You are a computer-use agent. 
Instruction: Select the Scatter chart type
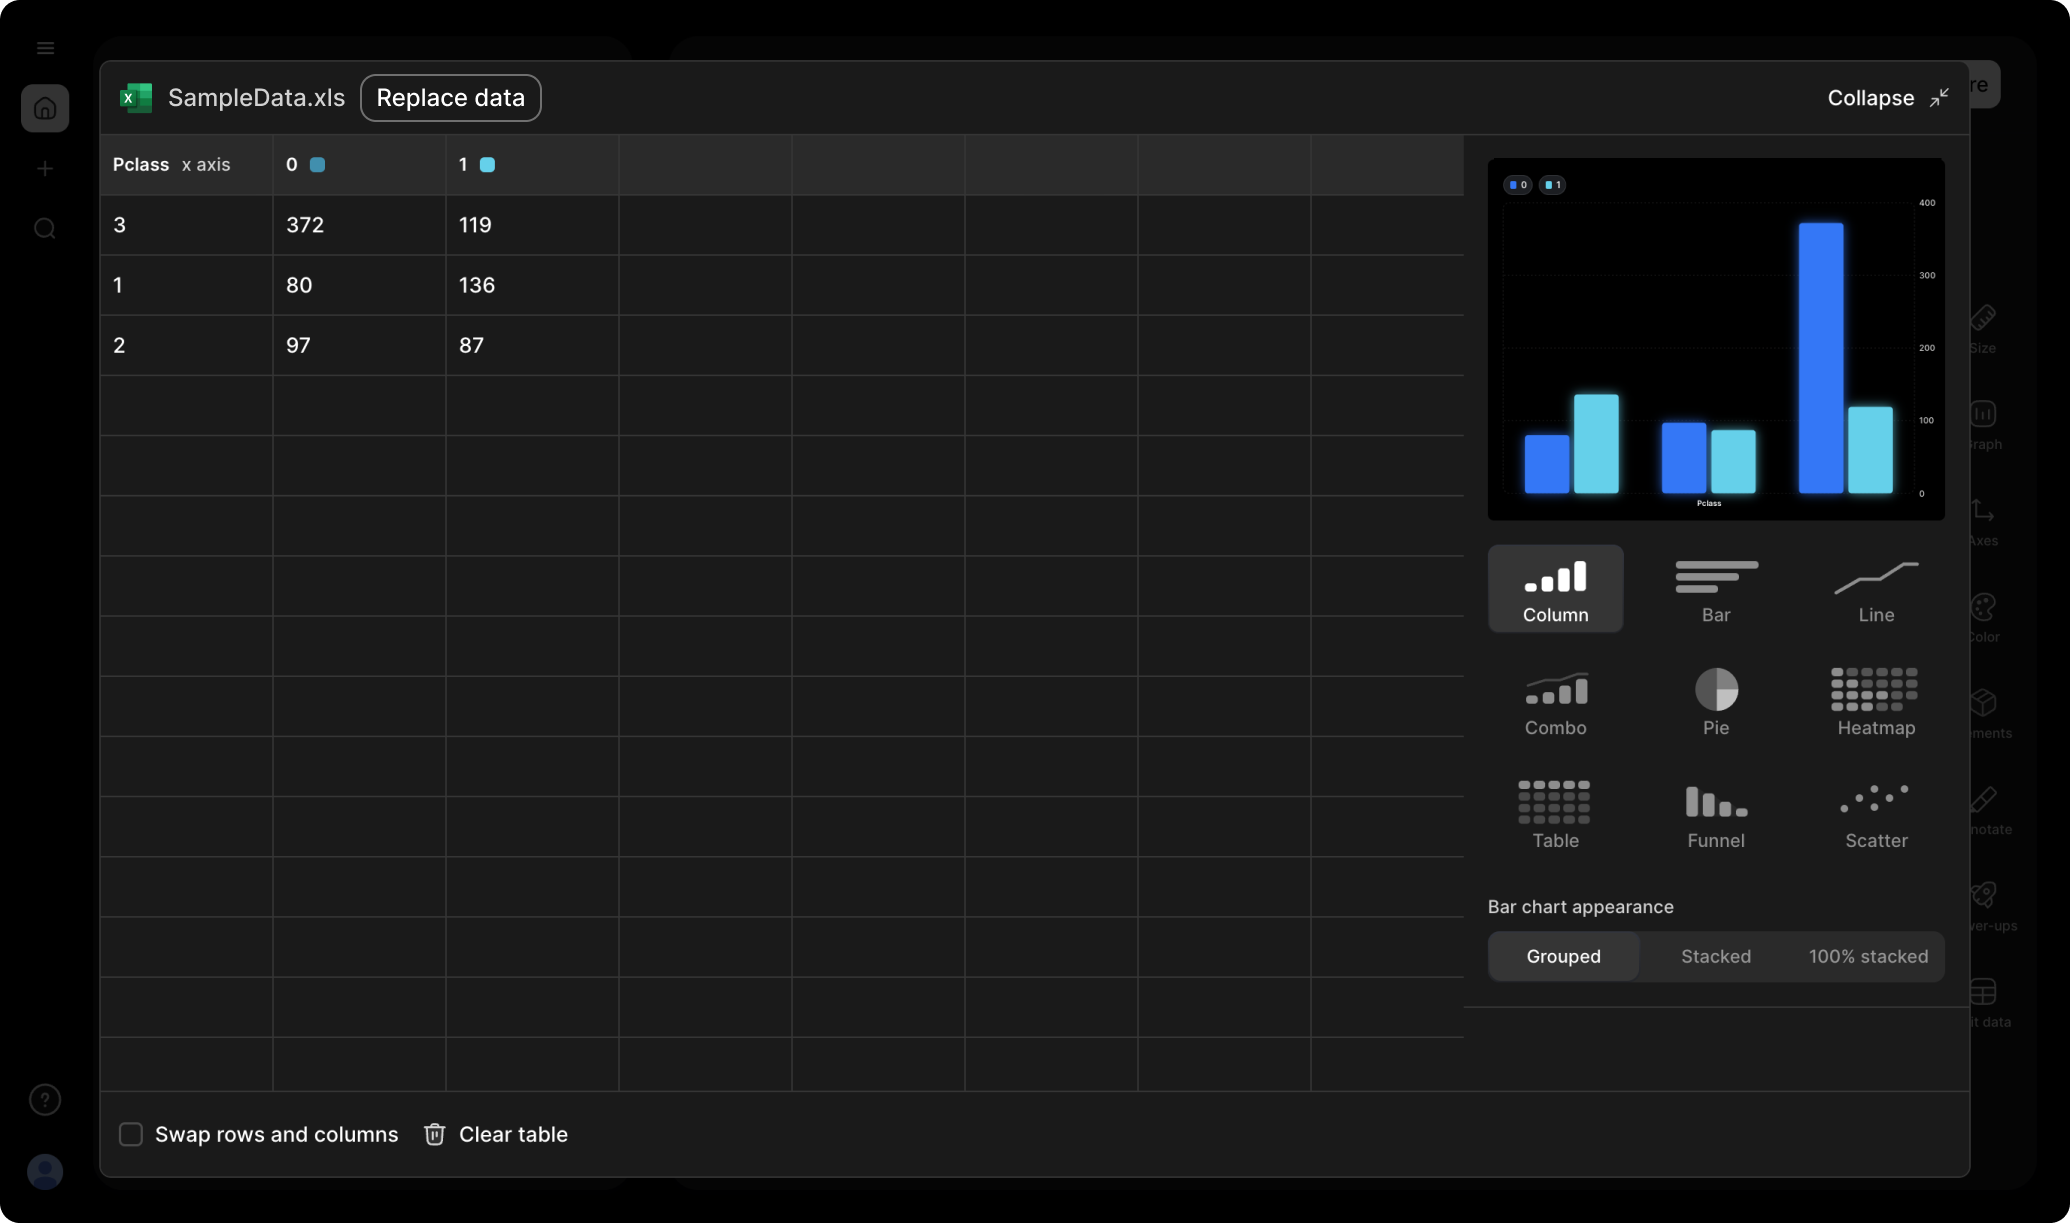(1874, 813)
